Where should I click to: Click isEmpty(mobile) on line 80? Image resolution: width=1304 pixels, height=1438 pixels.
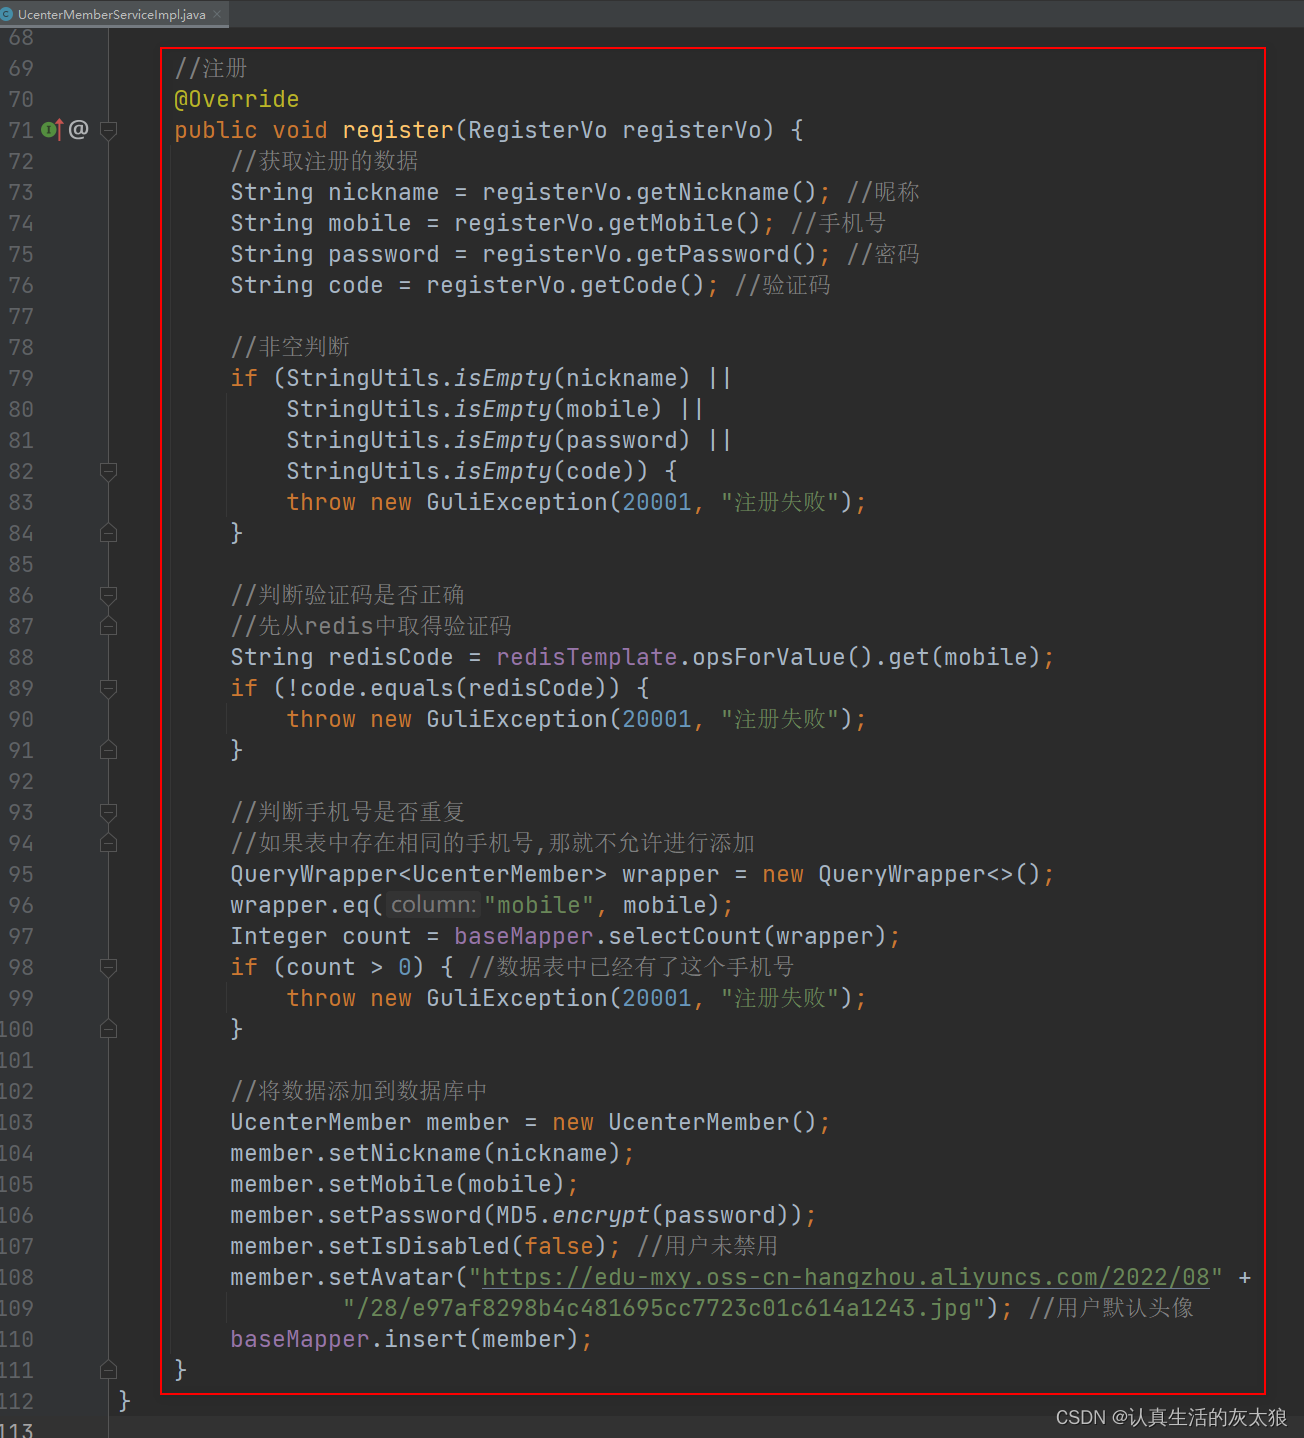pos(558,409)
